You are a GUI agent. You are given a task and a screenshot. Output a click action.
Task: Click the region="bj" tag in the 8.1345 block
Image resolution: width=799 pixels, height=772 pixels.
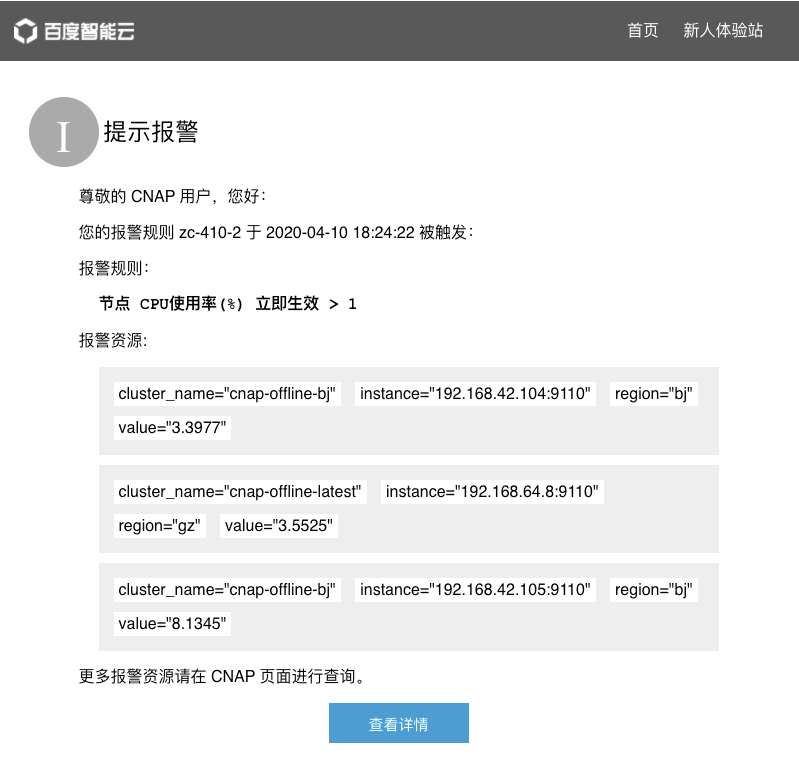pyautogui.click(x=654, y=590)
